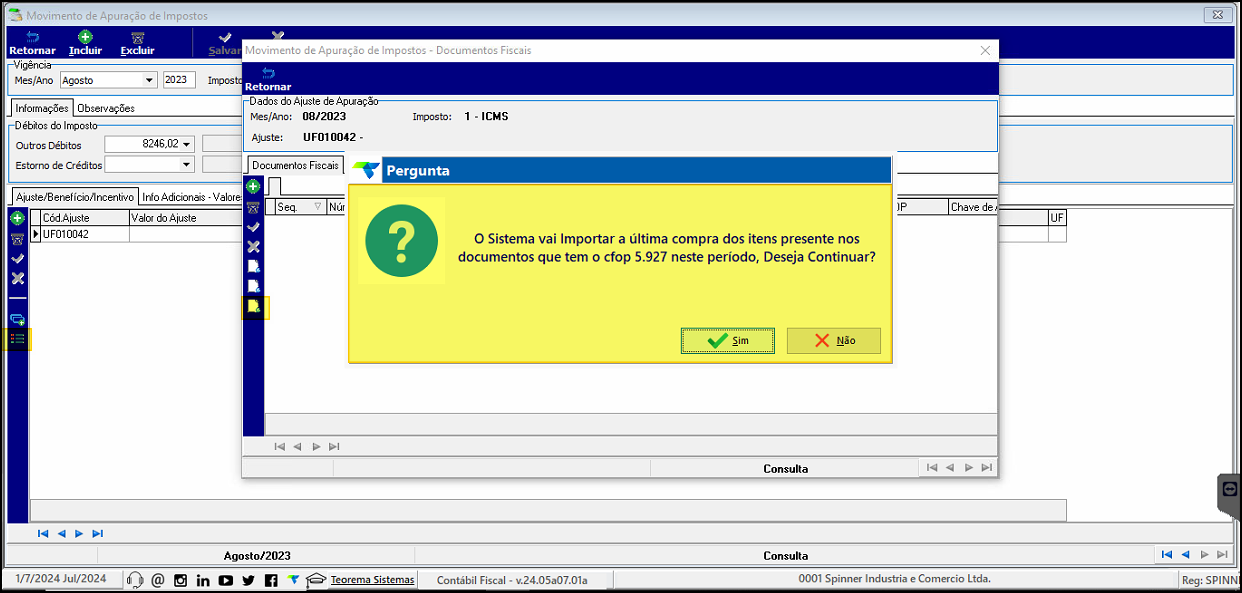Click the headset support icon in the status bar

pyautogui.click(x=135, y=580)
